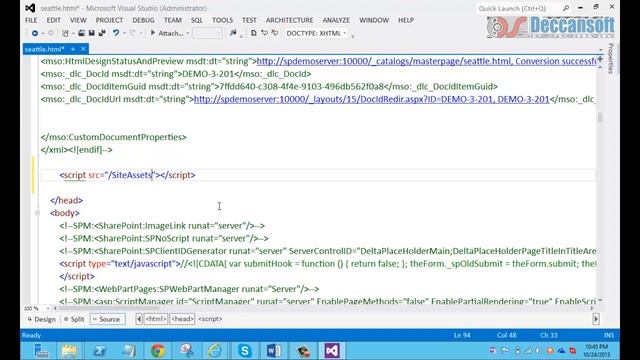
Task: Select the seattle.html document tab
Action: [x=44, y=49]
